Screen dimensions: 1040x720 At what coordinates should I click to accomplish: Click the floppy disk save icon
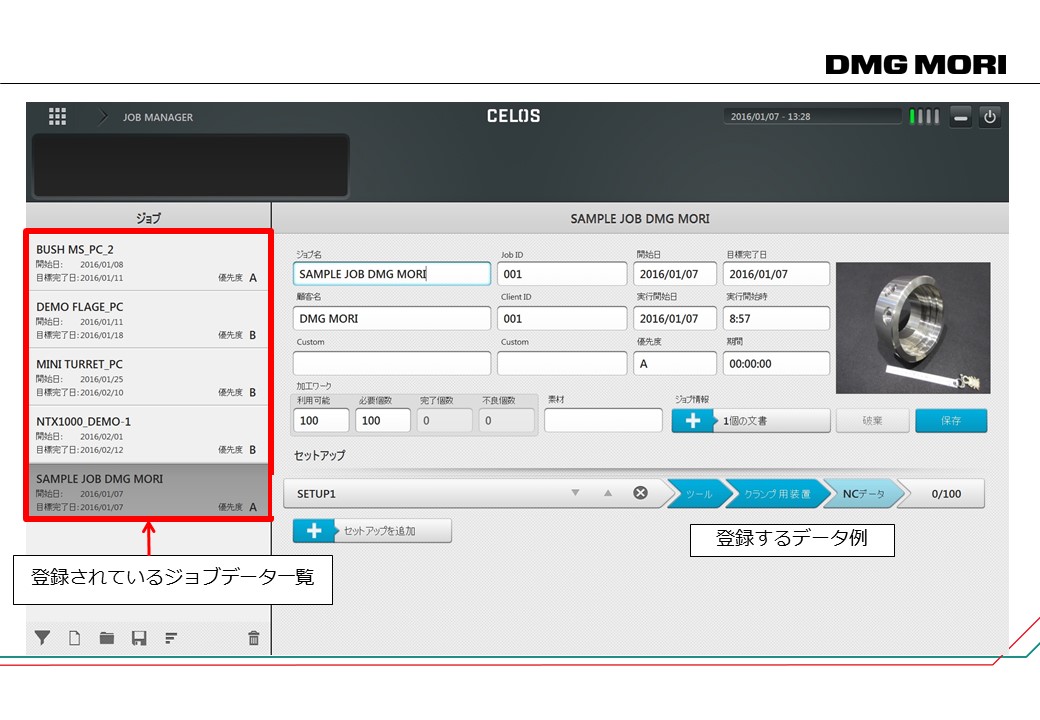click(139, 638)
